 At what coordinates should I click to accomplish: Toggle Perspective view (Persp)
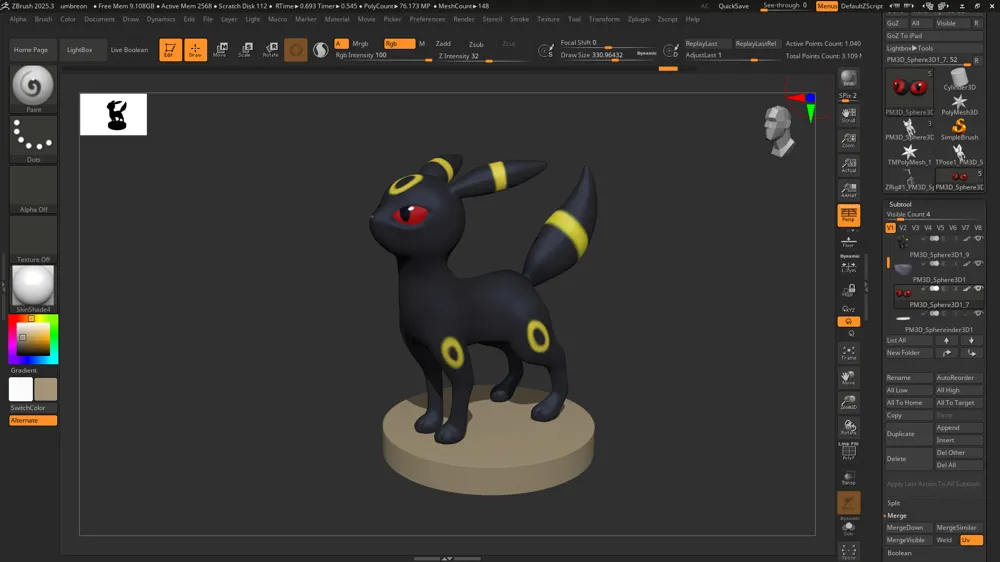(x=848, y=216)
